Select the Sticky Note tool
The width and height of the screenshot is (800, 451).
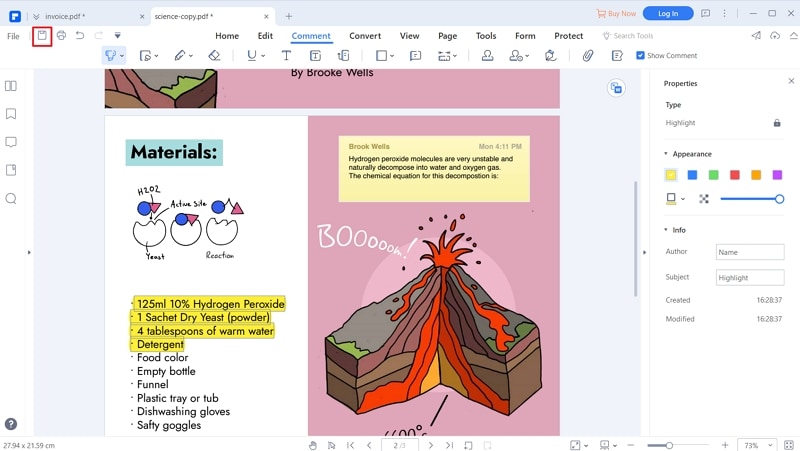click(415, 55)
